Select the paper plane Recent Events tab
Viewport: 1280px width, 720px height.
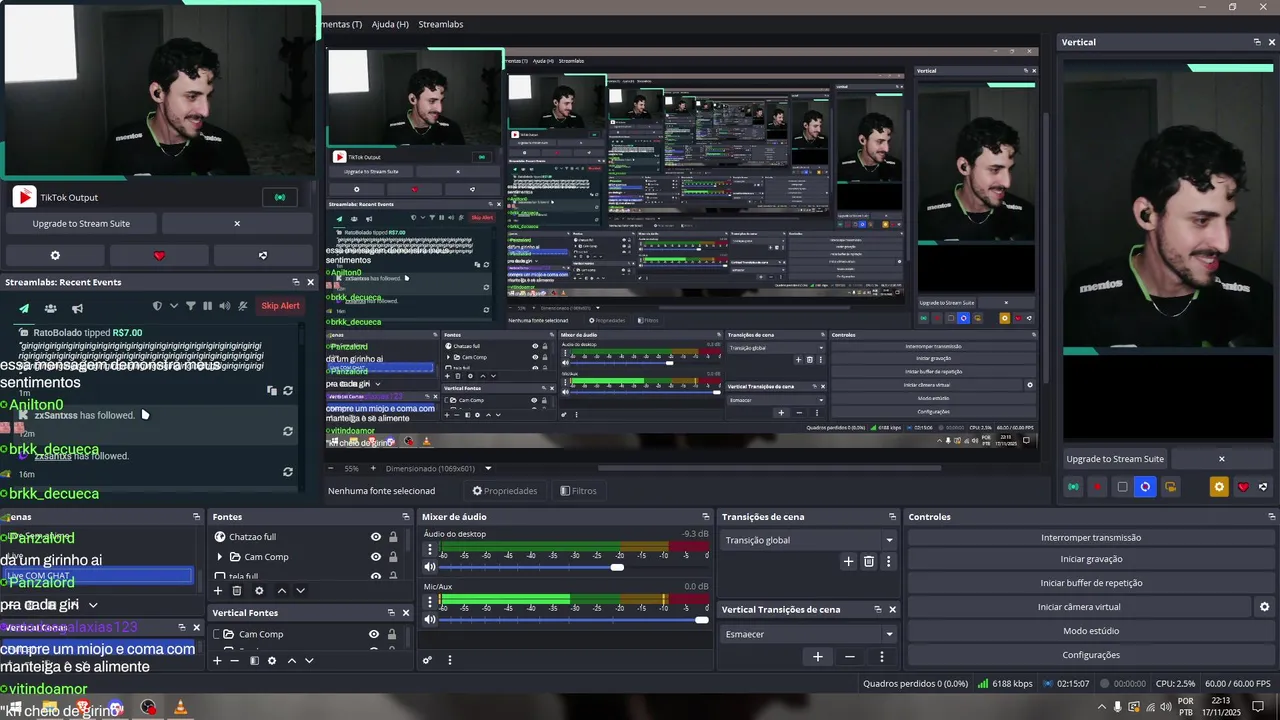click(24, 307)
